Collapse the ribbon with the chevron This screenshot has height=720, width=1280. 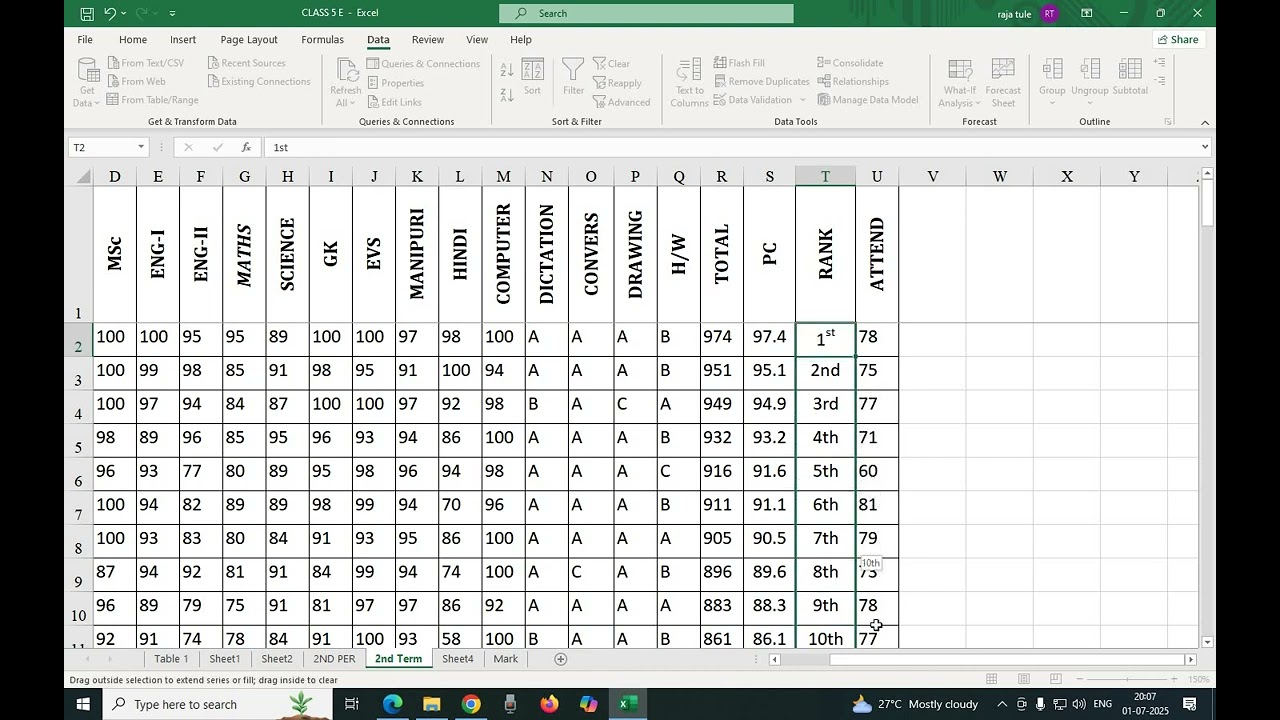click(x=1204, y=122)
